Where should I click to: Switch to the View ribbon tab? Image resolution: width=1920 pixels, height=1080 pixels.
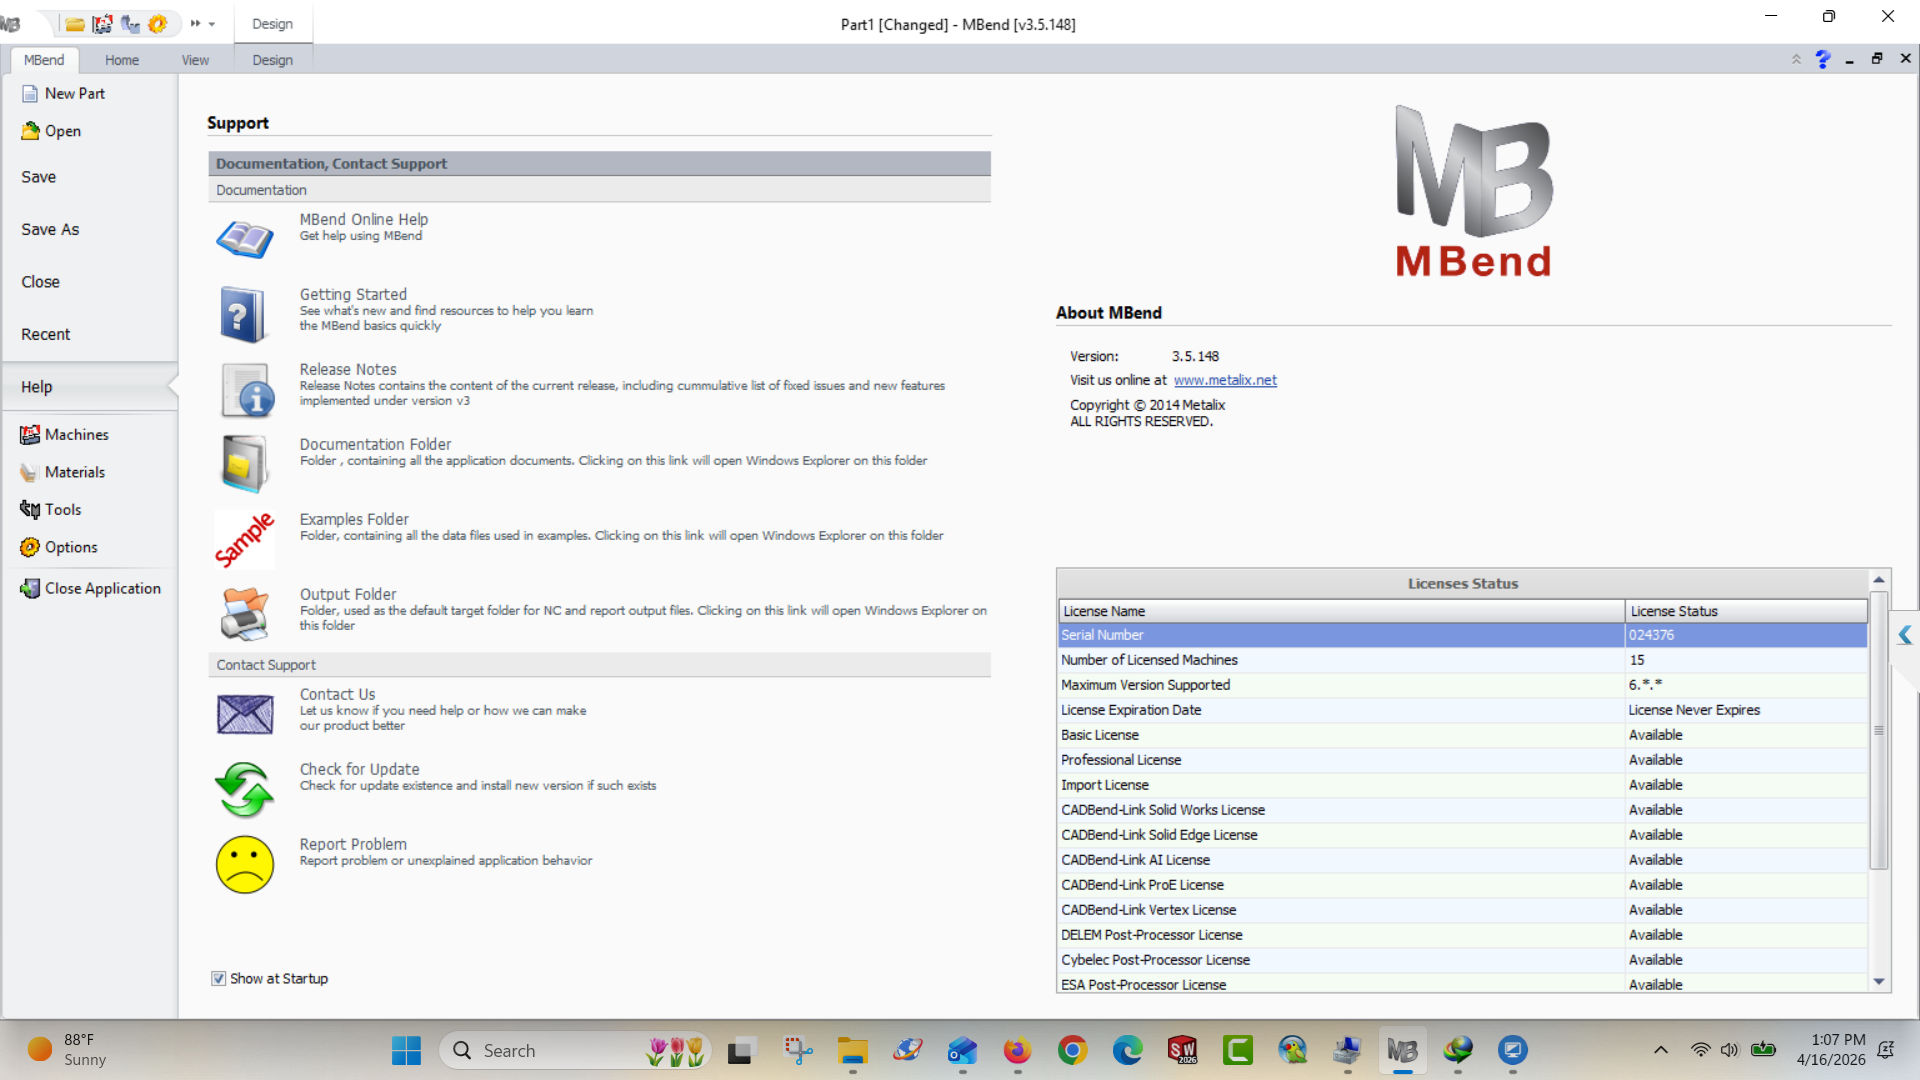[x=195, y=60]
